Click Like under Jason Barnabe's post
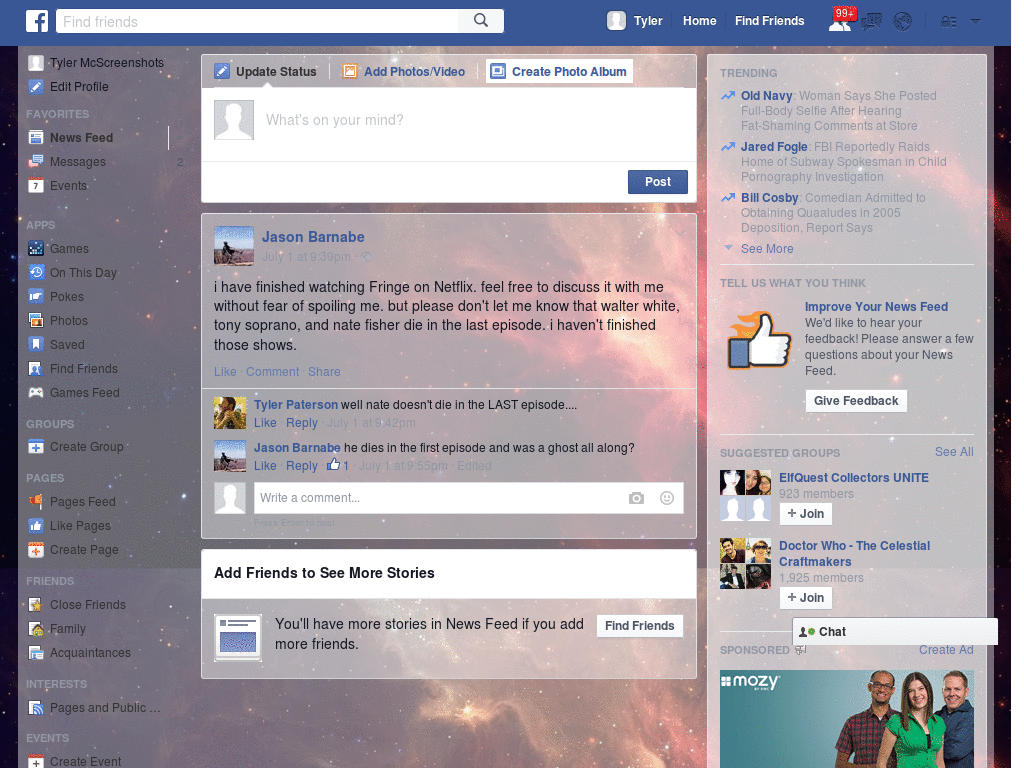 pos(225,372)
